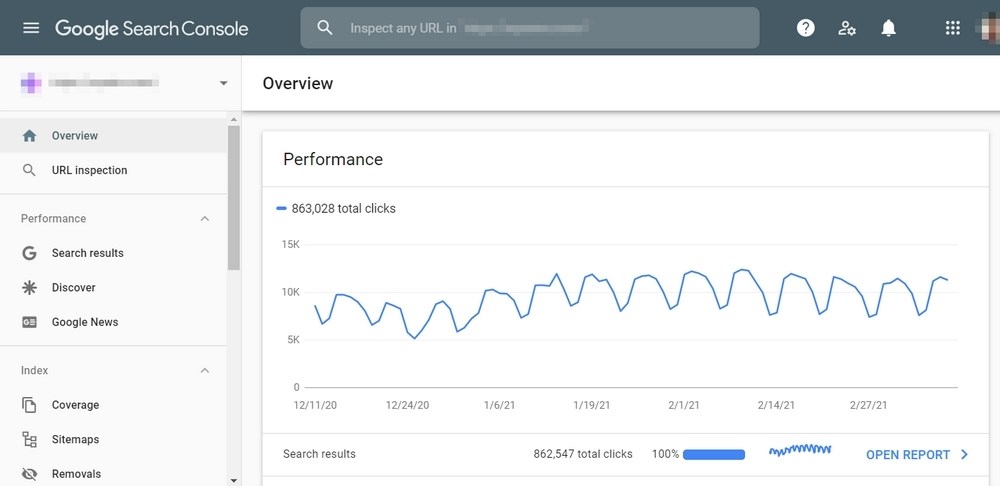This screenshot has width=1000, height=486.
Task: Open the hamburger main menu
Action: coord(31,28)
